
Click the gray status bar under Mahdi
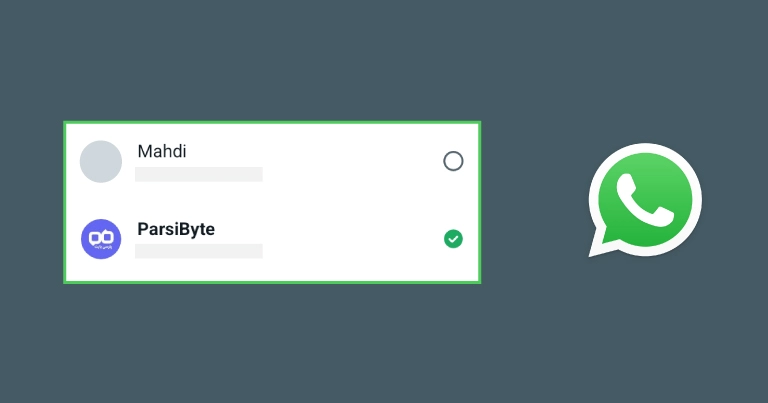click(x=199, y=174)
